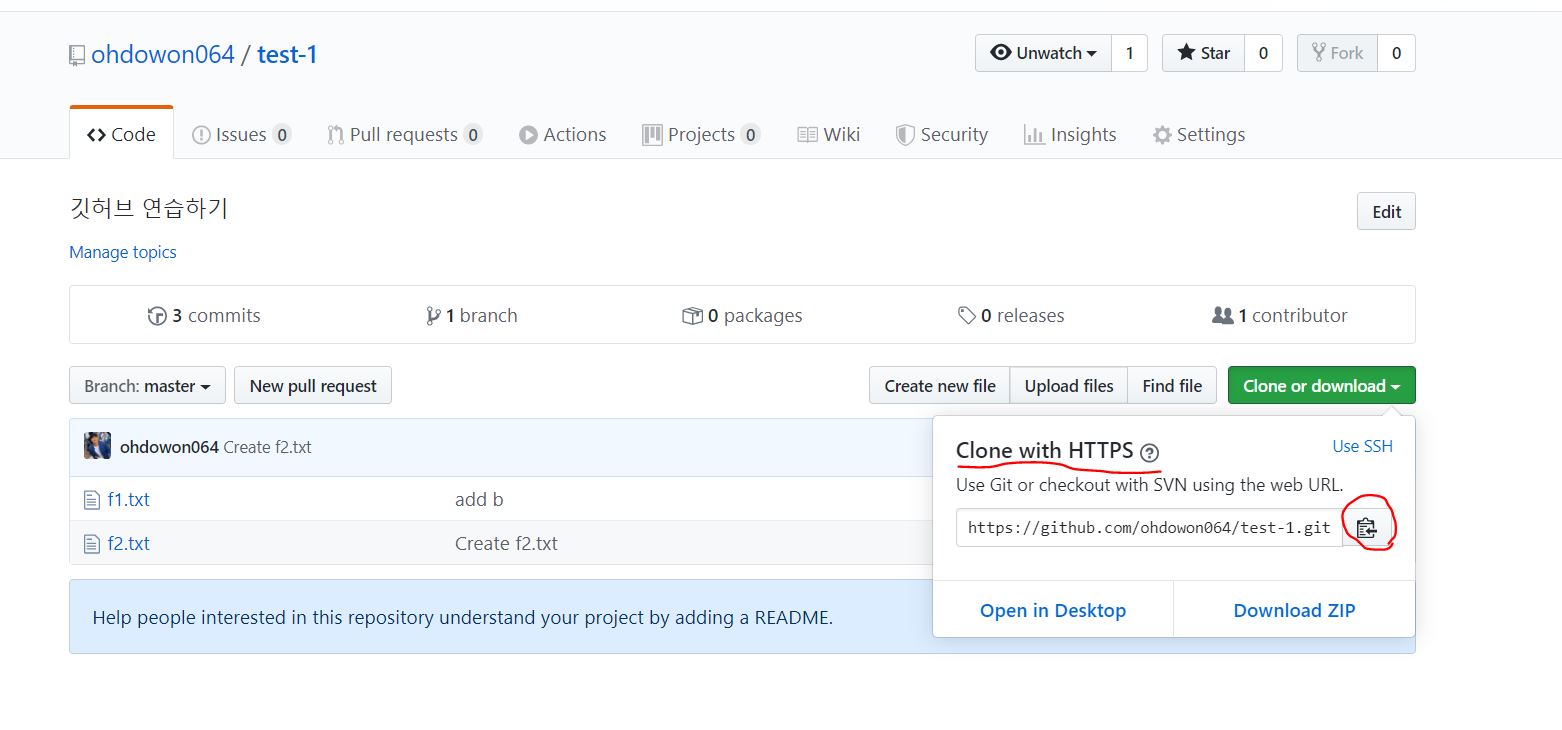The image size is (1562, 730).
Task: View the 3 commits history
Action: (204, 315)
